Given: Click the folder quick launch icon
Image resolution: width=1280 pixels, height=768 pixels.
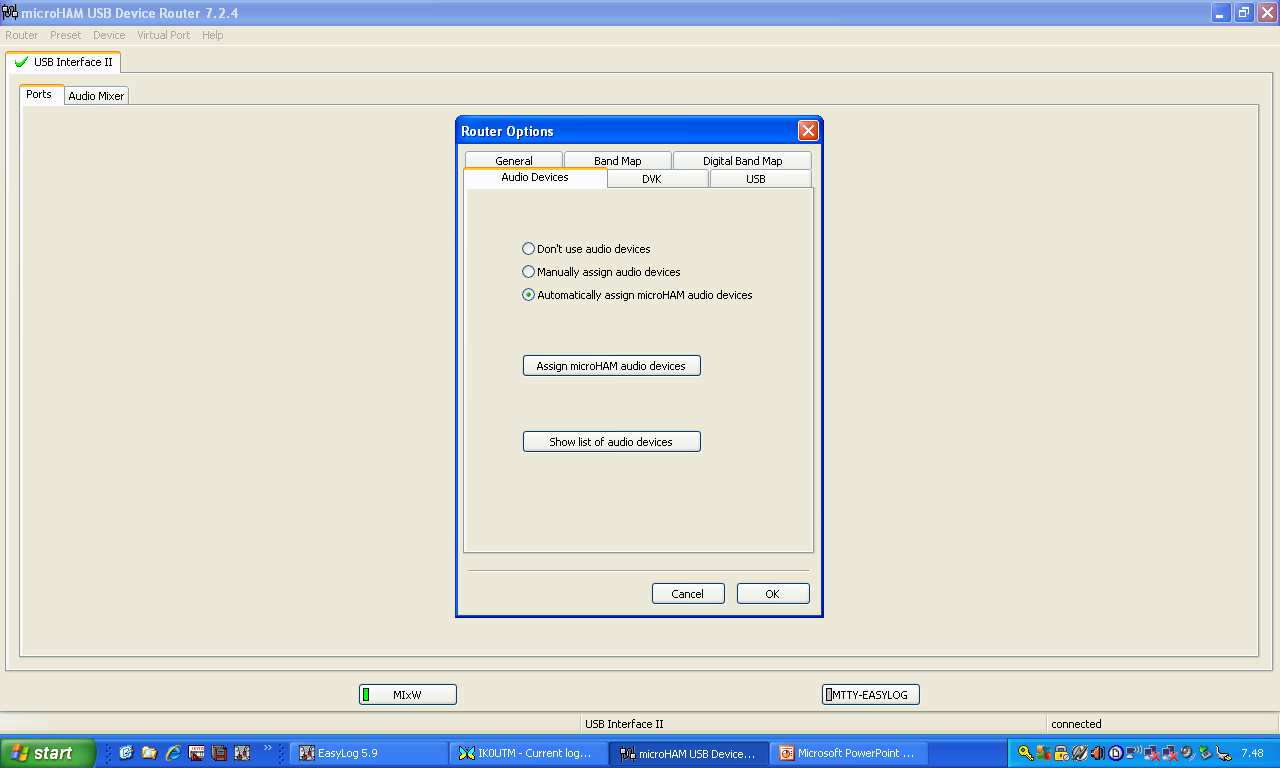Looking at the screenshot, I should coord(150,753).
